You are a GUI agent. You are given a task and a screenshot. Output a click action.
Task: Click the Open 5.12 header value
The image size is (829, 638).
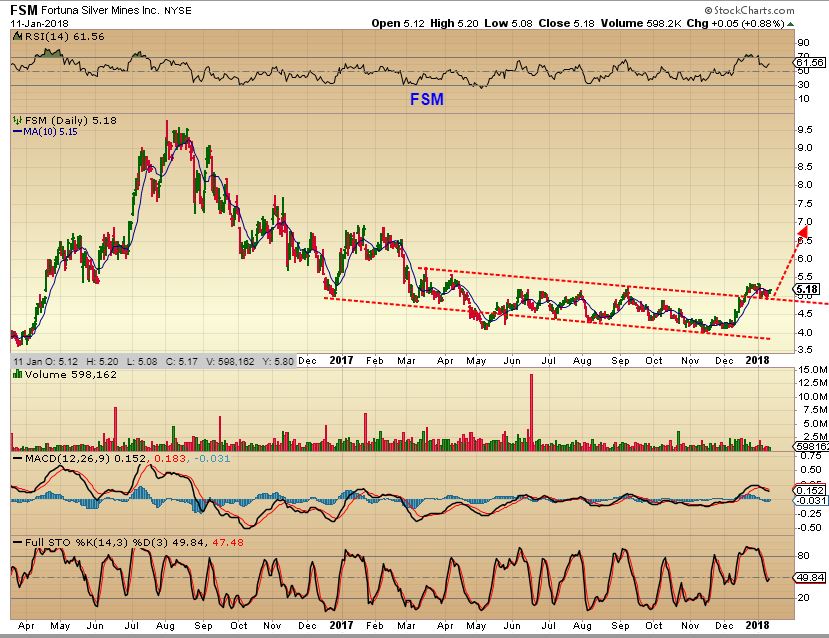pyautogui.click(x=398, y=23)
